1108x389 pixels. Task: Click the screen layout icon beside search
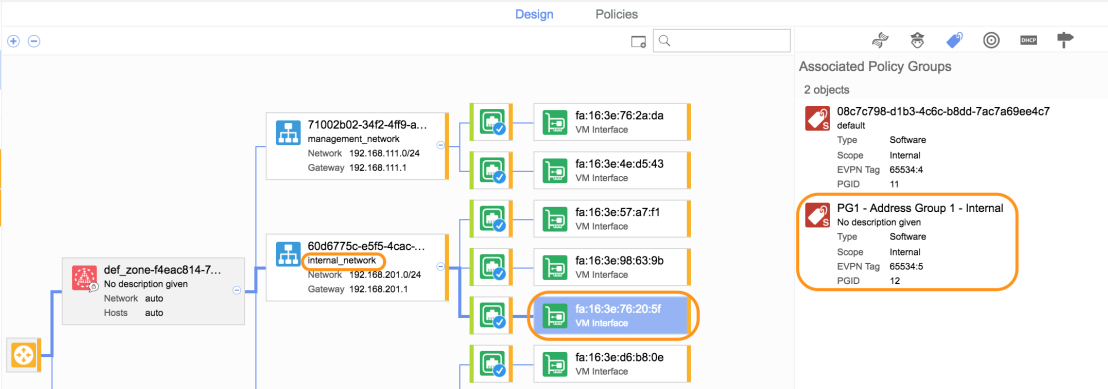(x=639, y=42)
